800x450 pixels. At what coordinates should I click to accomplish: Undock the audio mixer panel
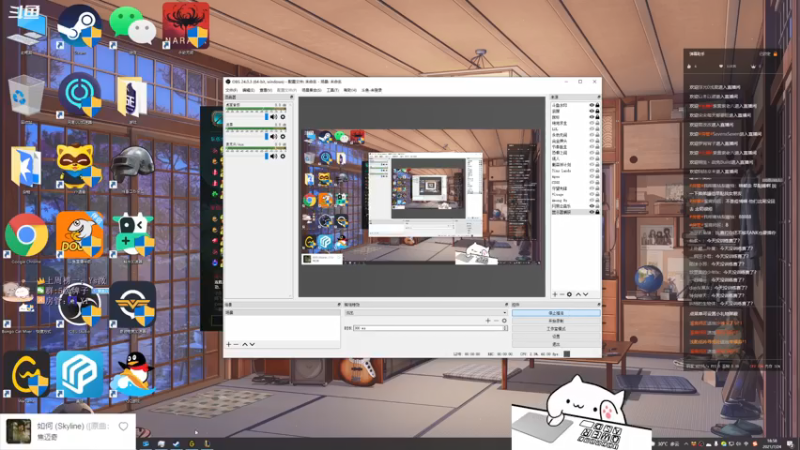[291, 97]
